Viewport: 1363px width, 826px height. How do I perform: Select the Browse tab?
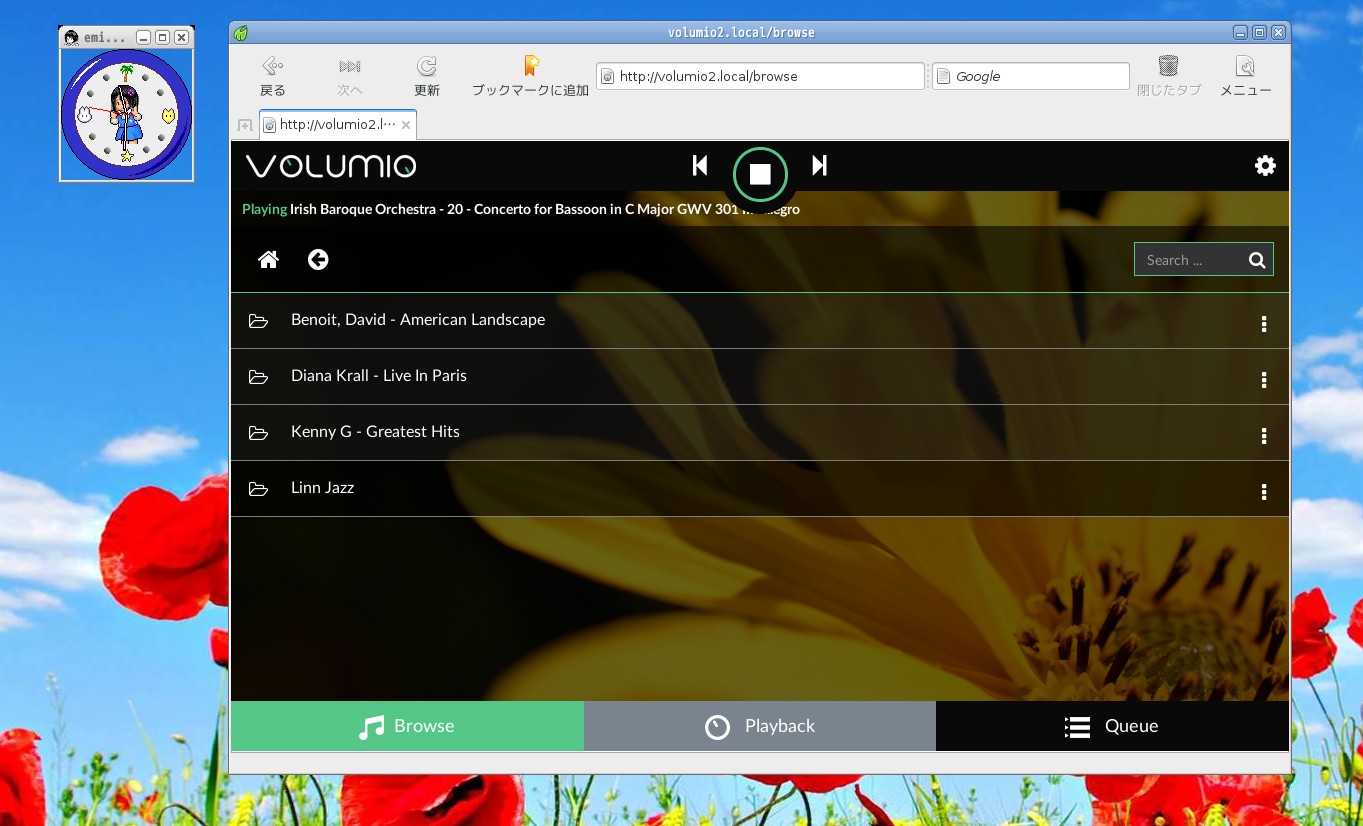(407, 726)
